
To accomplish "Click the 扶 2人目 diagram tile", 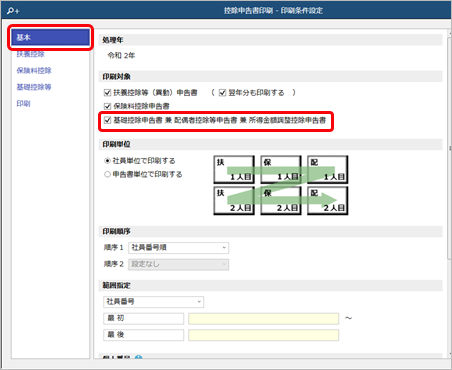I will click(234, 201).
